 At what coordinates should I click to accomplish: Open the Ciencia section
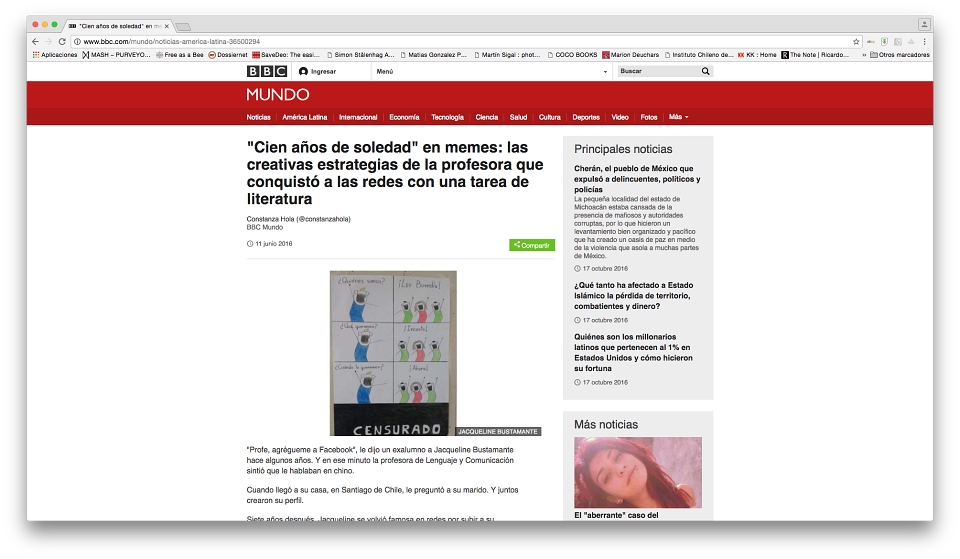tap(487, 118)
